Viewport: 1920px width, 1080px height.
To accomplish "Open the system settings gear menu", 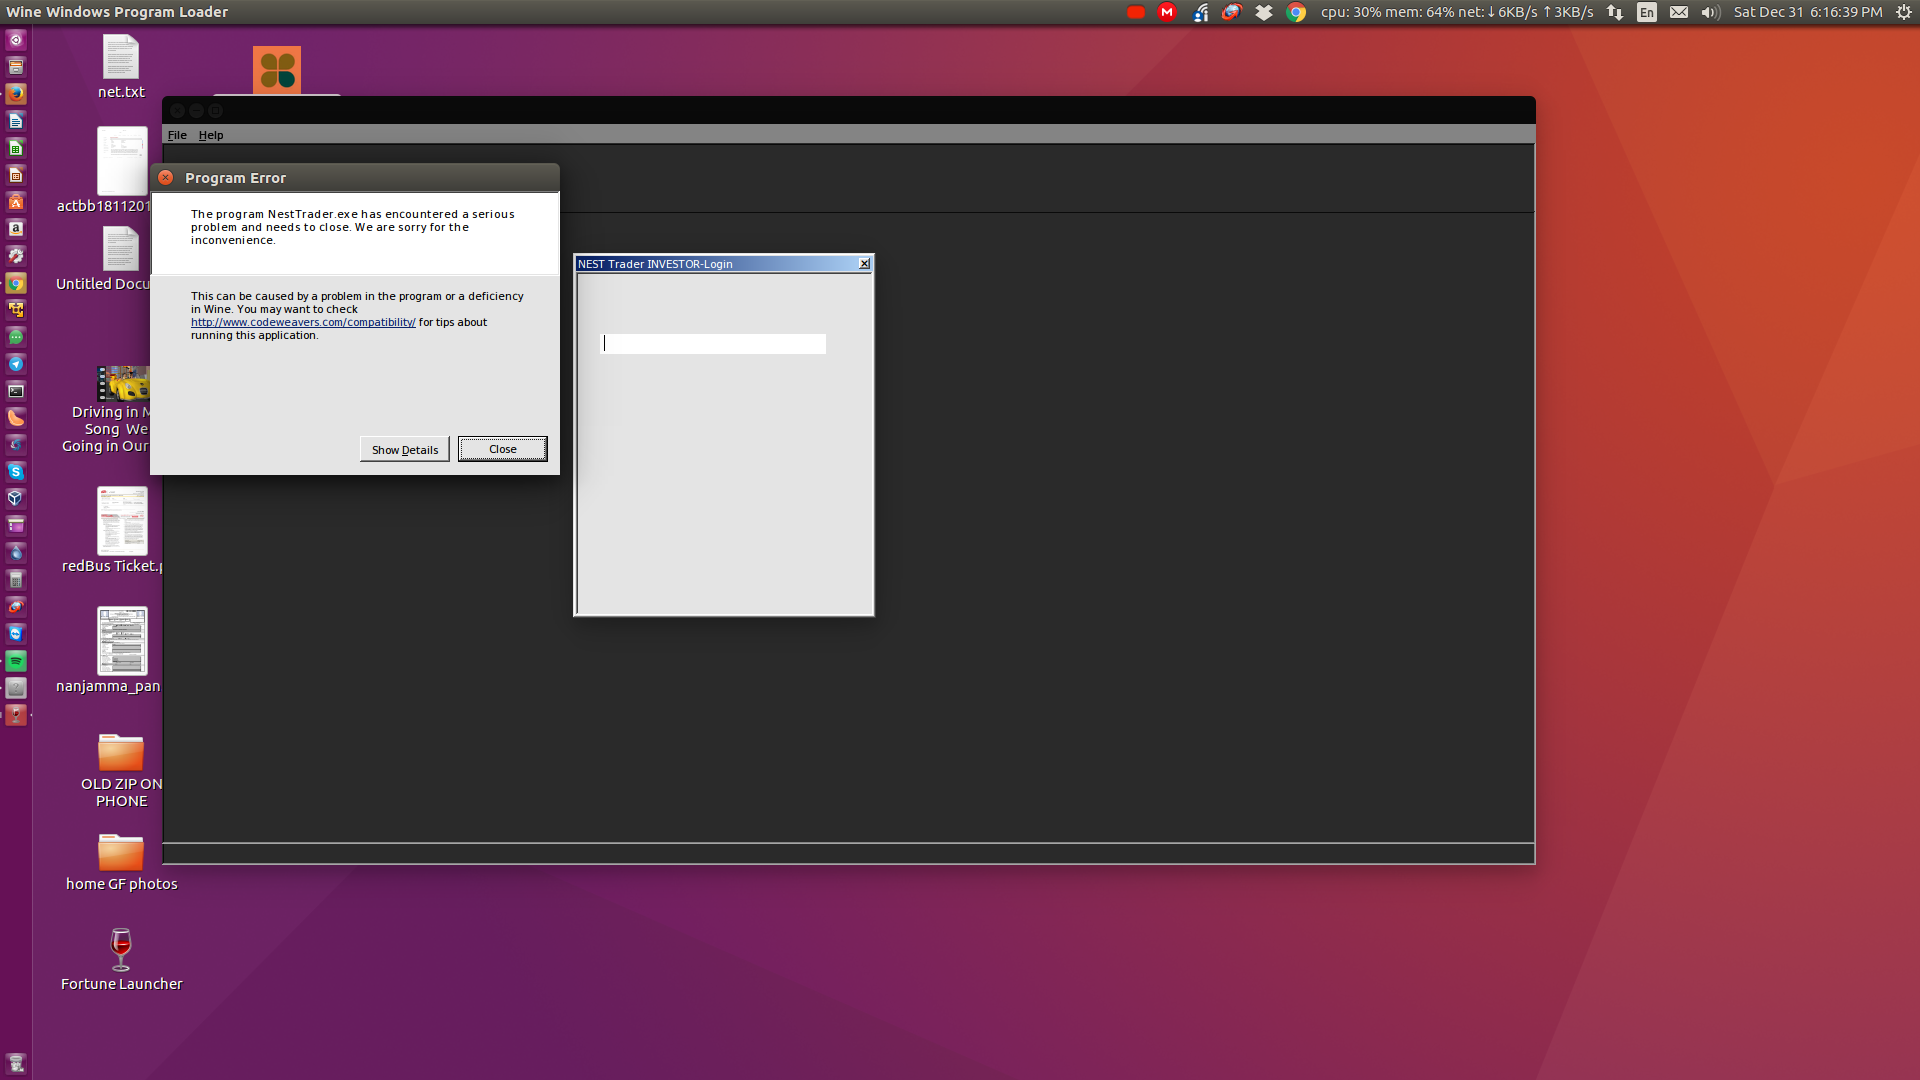I will click(1902, 12).
